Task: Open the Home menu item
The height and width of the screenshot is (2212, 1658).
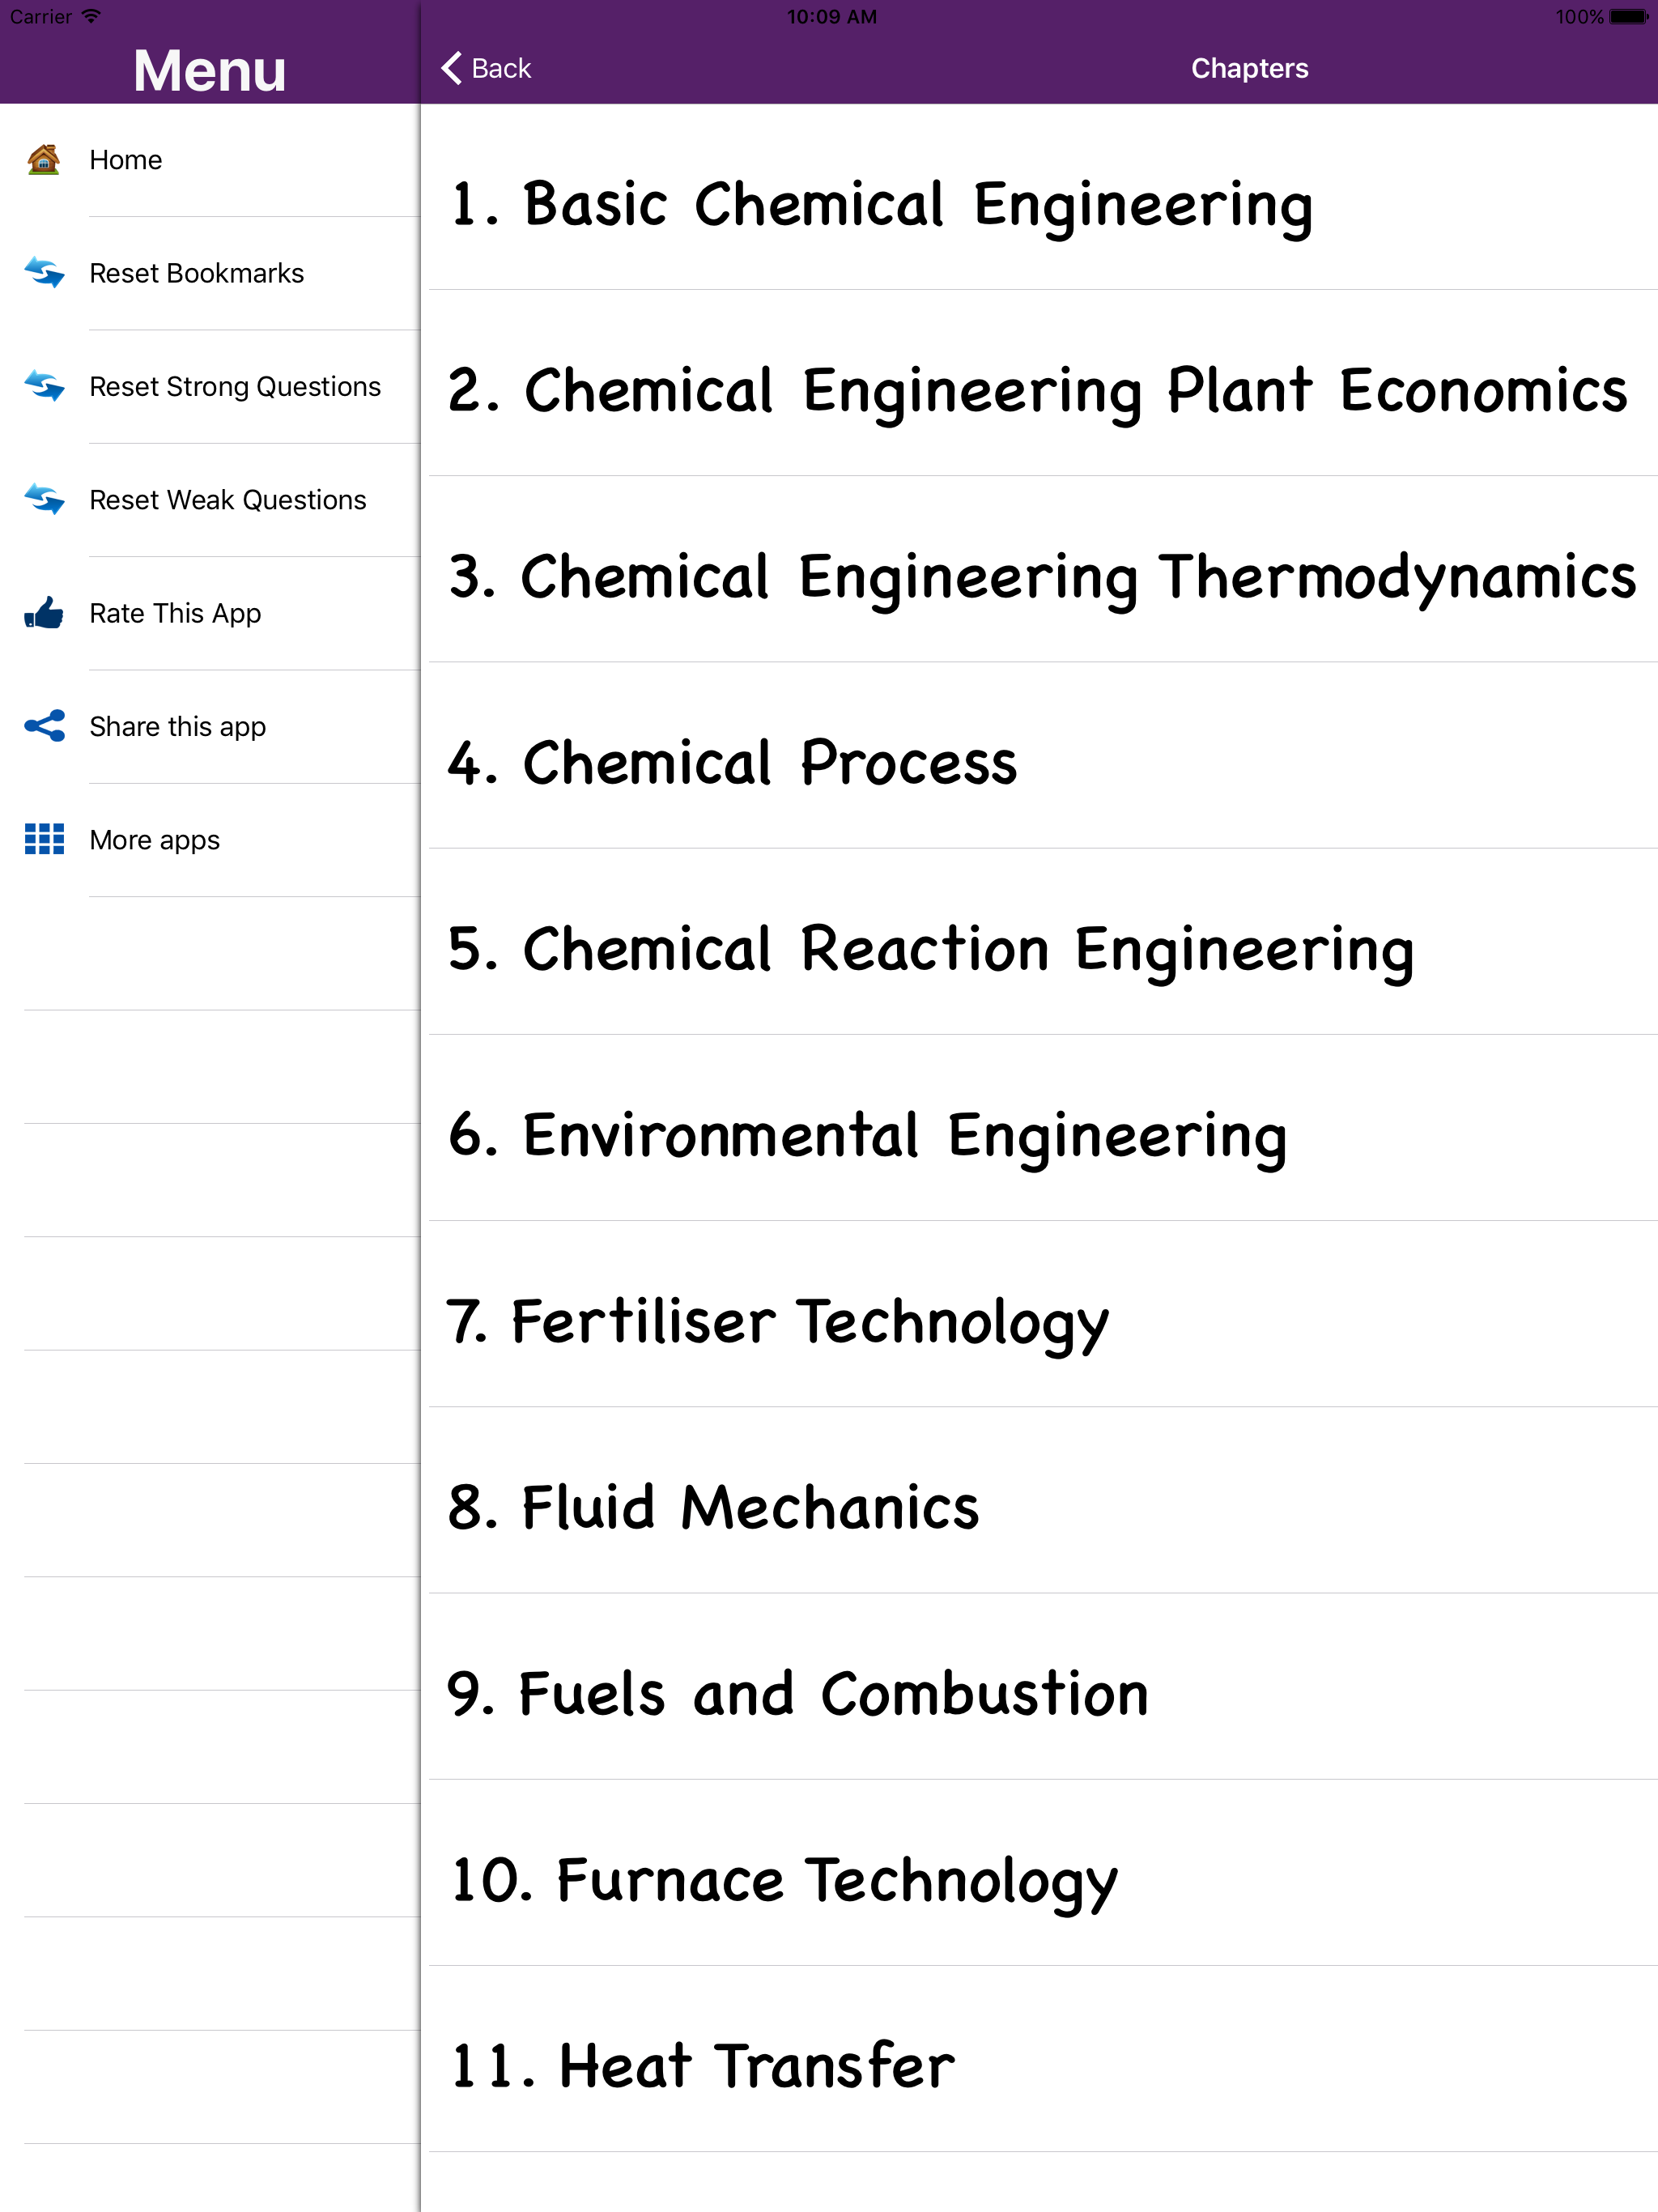Action: click(x=126, y=160)
